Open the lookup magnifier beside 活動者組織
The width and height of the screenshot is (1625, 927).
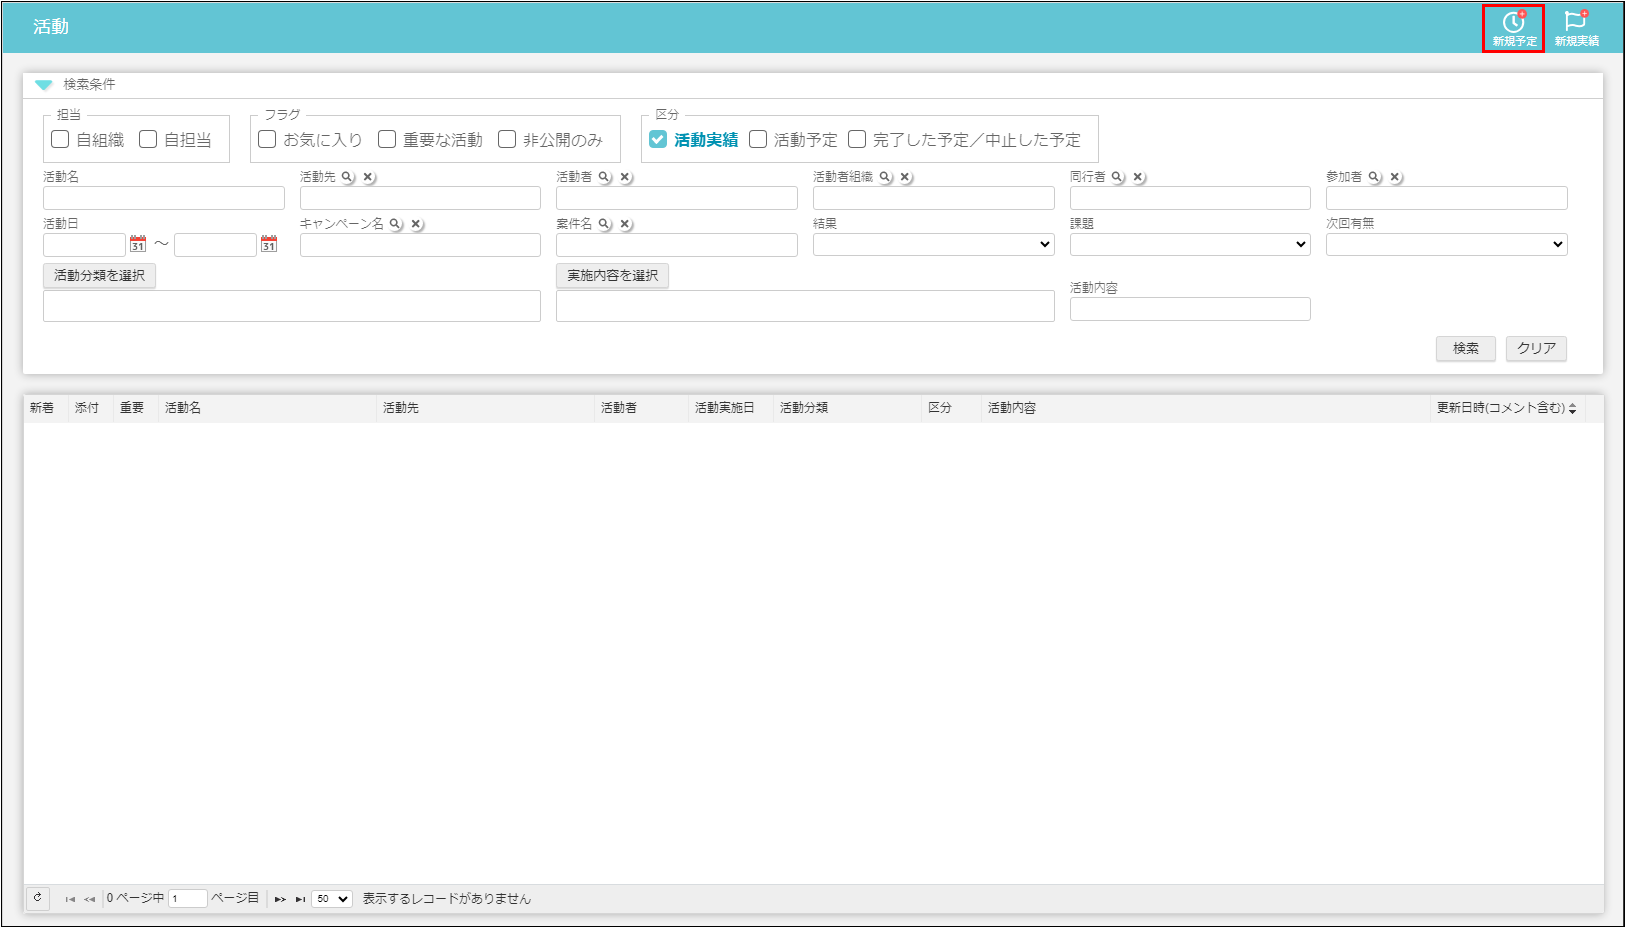[x=885, y=177]
